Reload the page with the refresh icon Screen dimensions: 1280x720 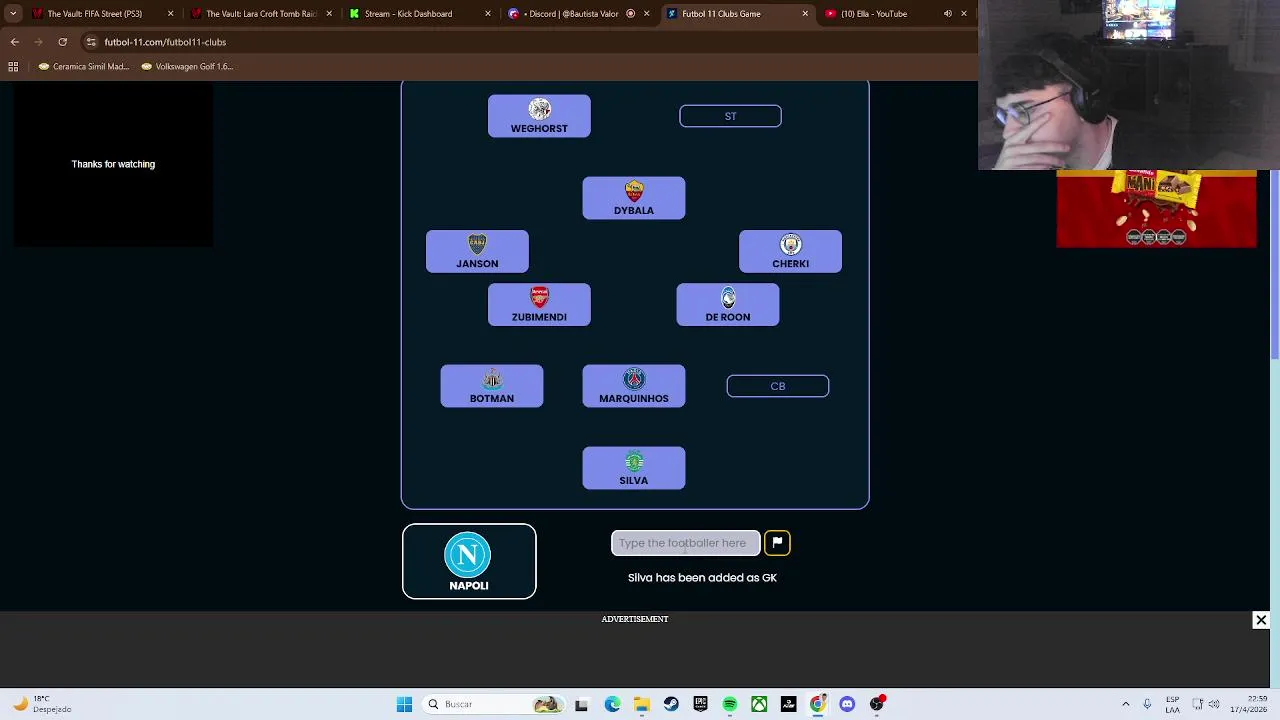point(62,42)
